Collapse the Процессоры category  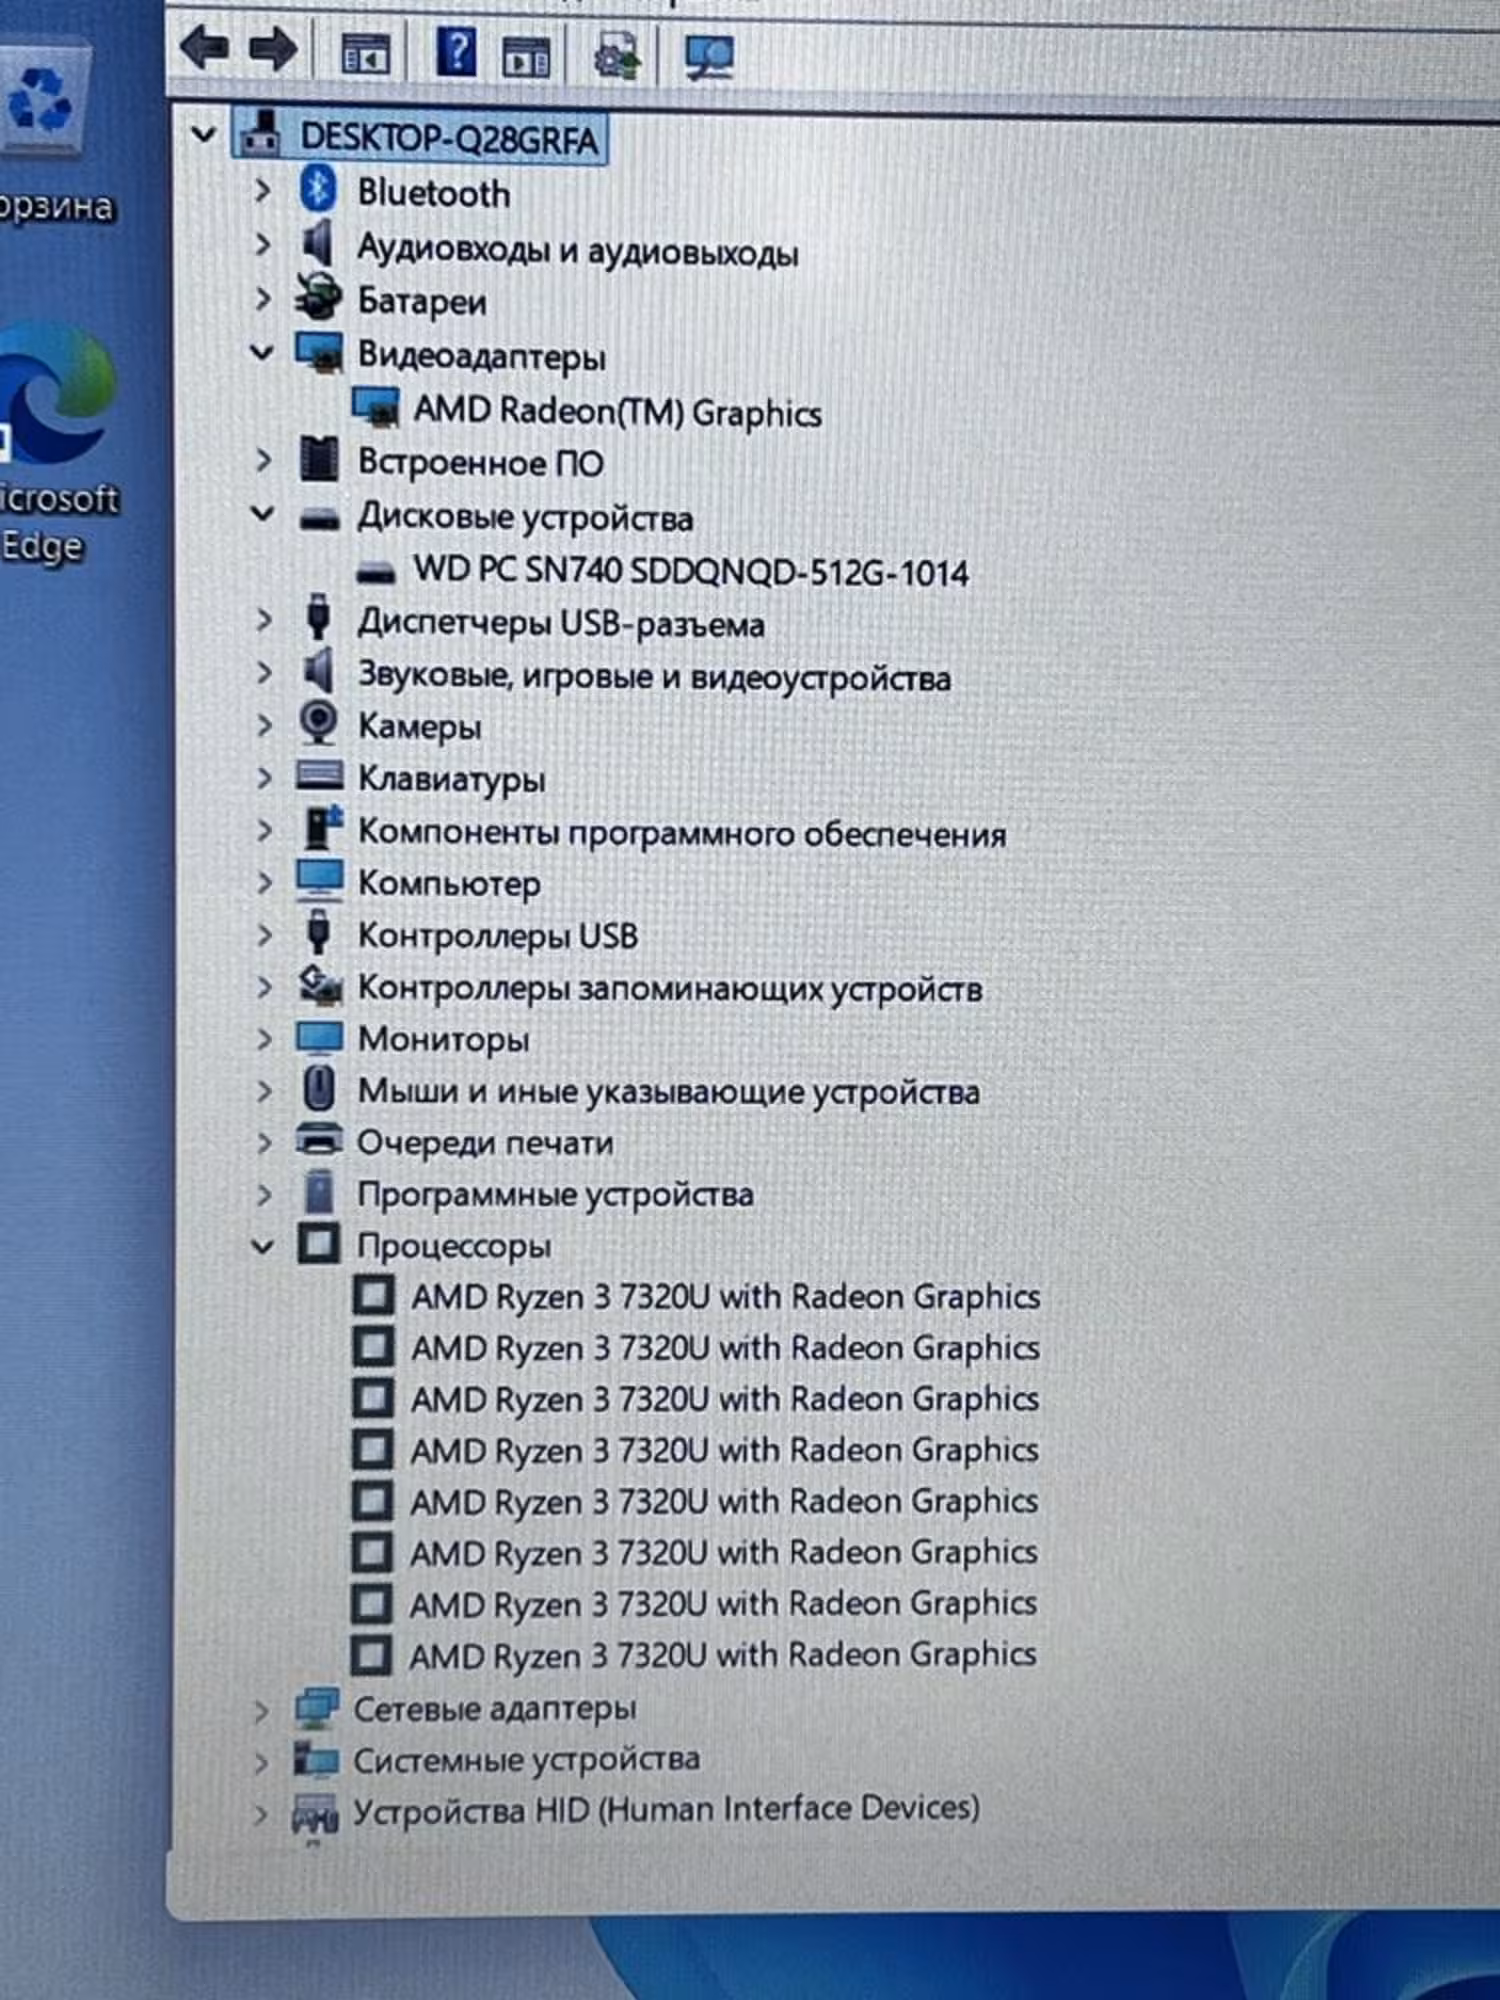tap(262, 1247)
